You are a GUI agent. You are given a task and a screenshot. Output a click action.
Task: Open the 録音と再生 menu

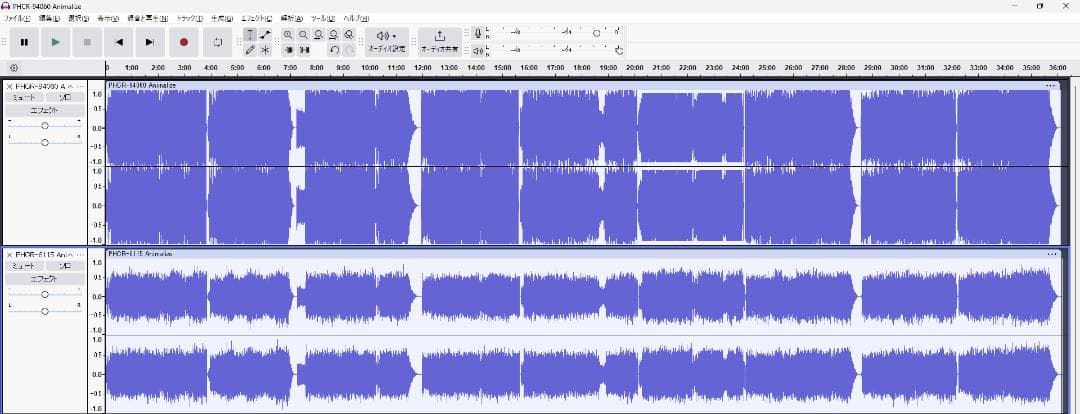tap(147, 18)
